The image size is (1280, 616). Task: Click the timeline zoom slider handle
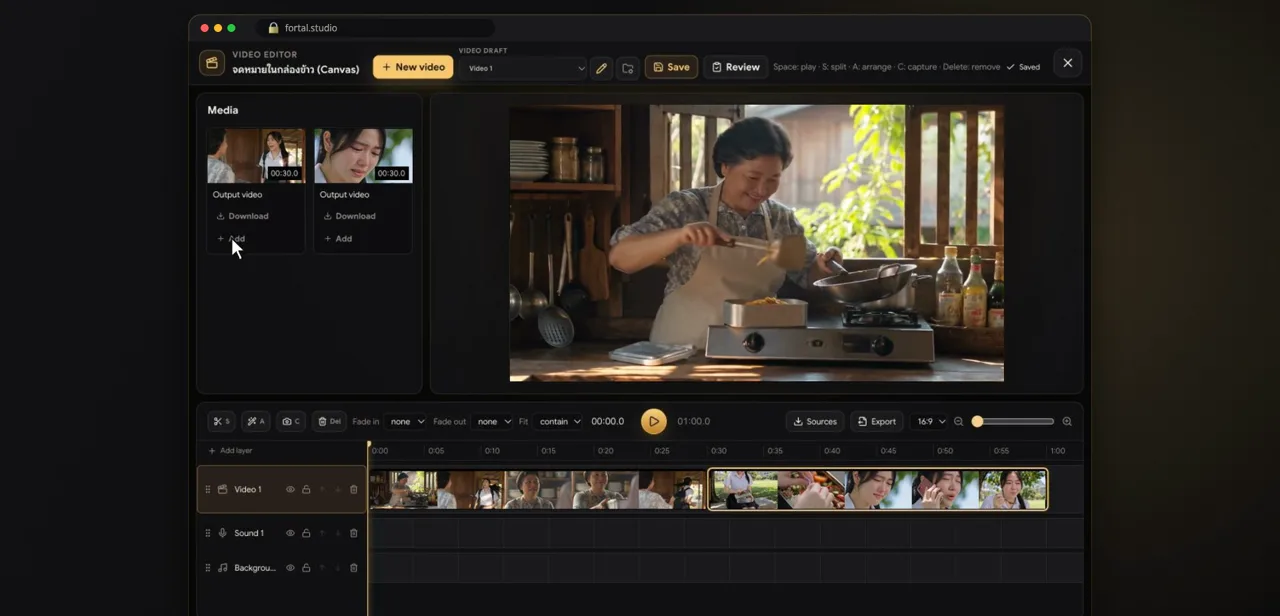tap(977, 422)
